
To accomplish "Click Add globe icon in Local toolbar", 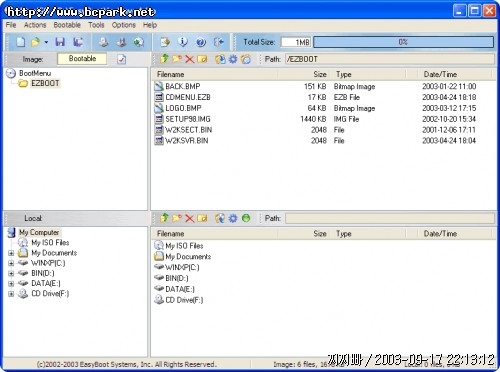I will tap(220, 219).
